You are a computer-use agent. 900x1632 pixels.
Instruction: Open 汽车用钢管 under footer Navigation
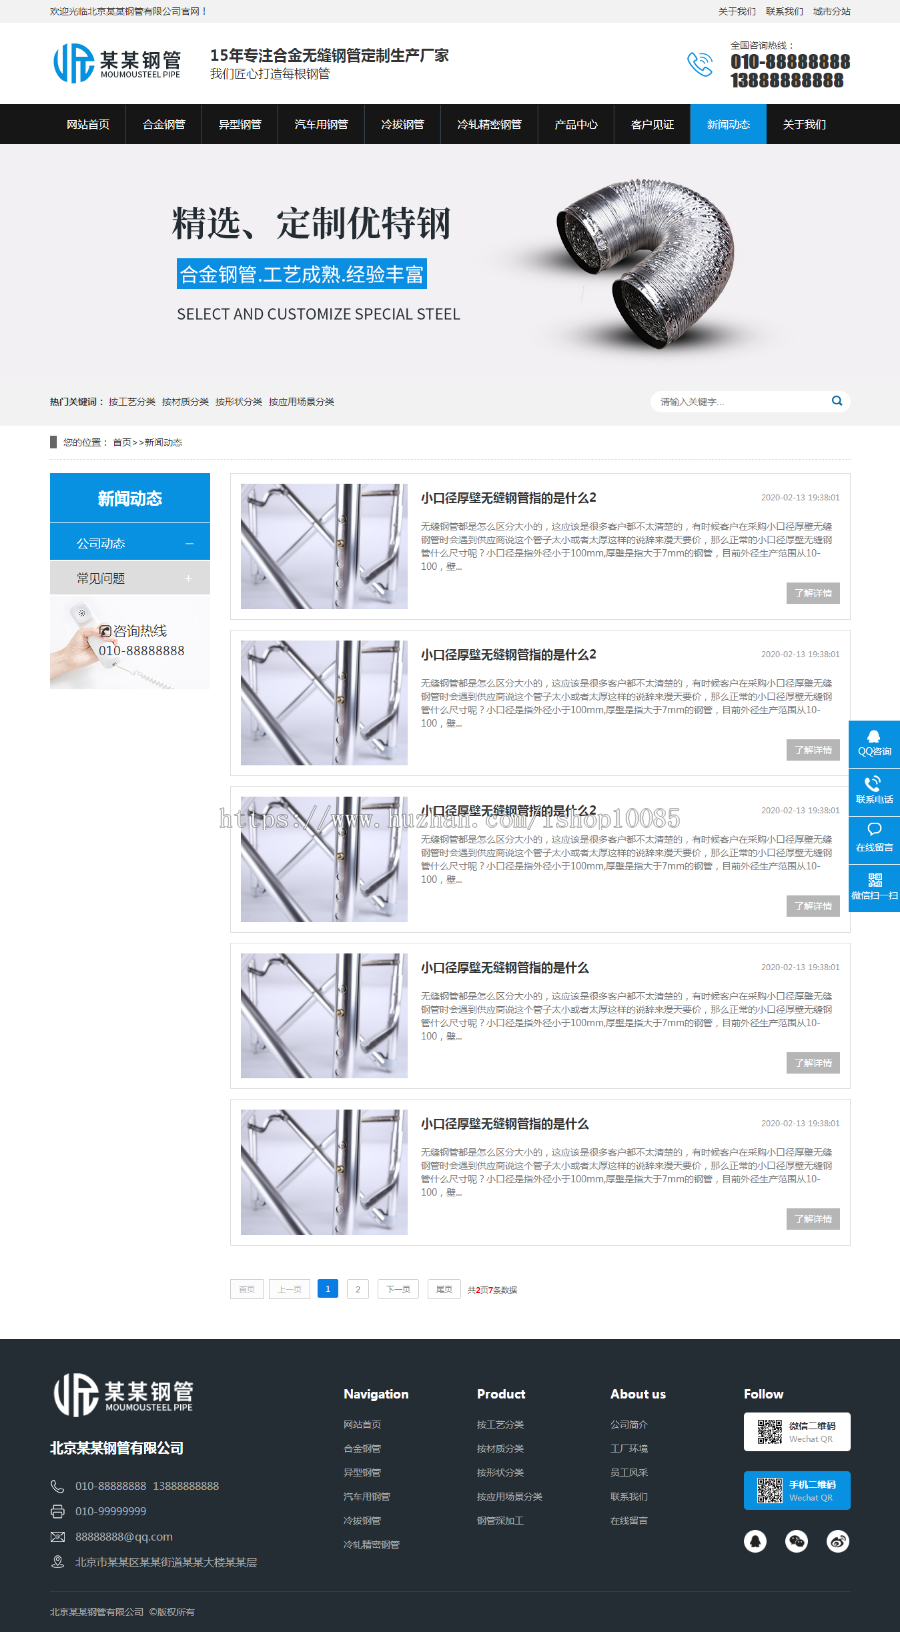pyautogui.click(x=367, y=1497)
